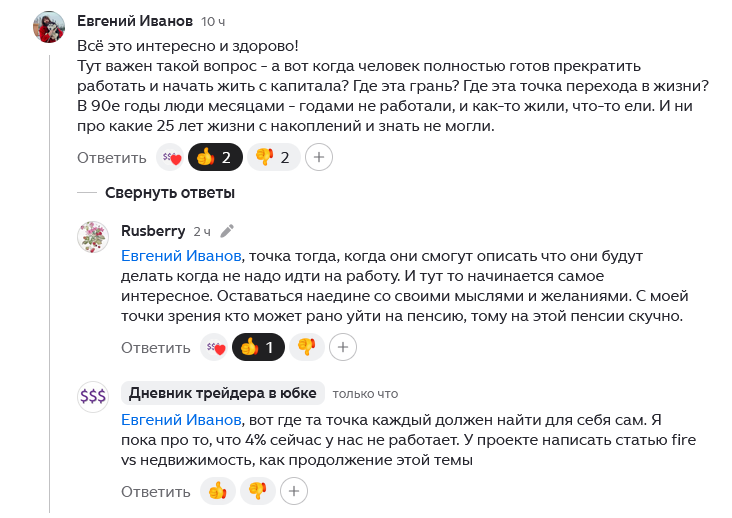
Task: Add reaction plus on Дневник трейдера's reply
Action: pyautogui.click(x=293, y=491)
